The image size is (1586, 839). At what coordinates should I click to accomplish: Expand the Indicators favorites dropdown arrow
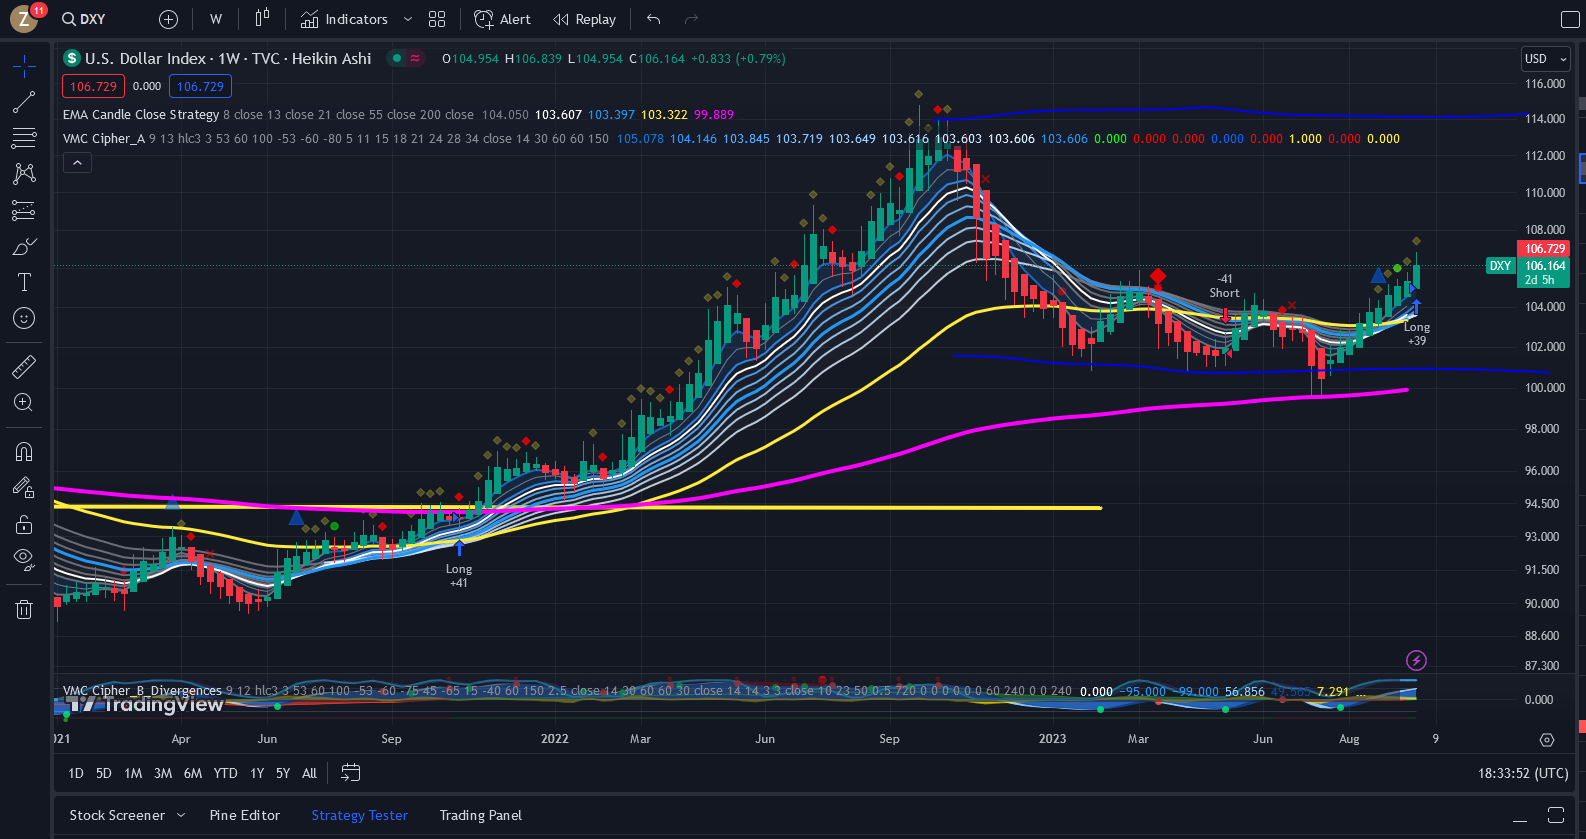tap(407, 19)
